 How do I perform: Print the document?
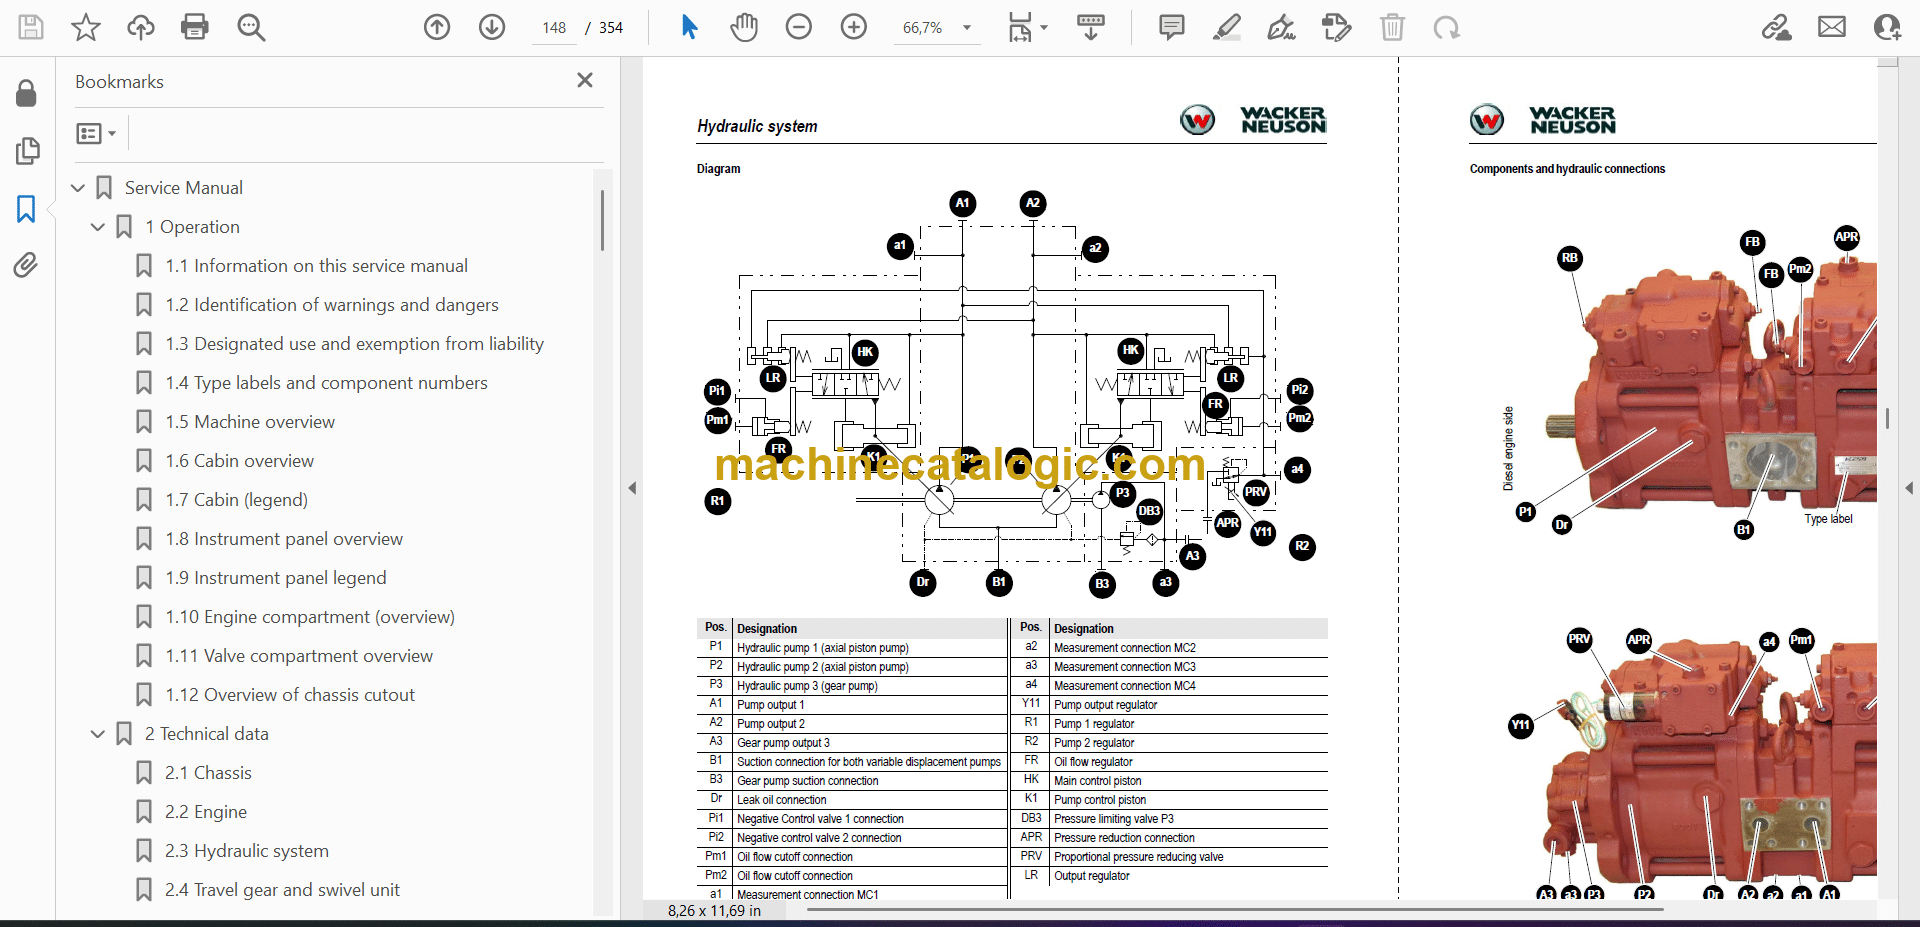pos(195,27)
